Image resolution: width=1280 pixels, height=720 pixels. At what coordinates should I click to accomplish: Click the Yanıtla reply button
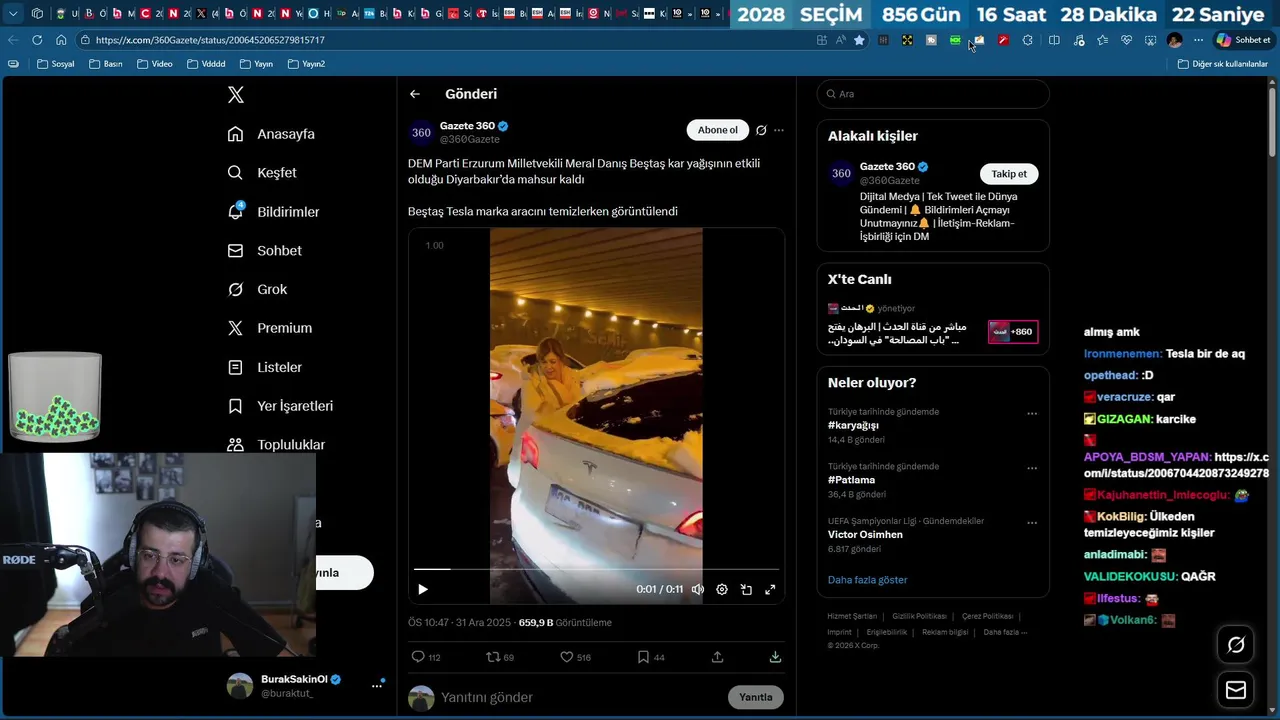click(x=756, y=697)
